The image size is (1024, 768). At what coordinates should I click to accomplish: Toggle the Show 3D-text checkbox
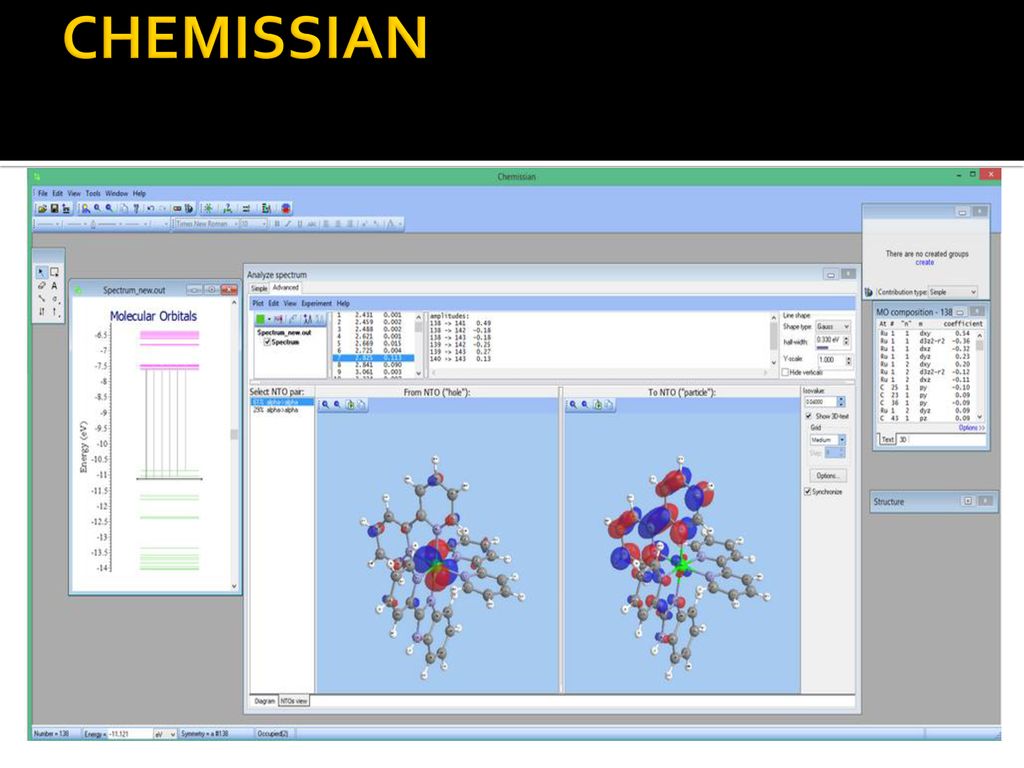(808, 416)
